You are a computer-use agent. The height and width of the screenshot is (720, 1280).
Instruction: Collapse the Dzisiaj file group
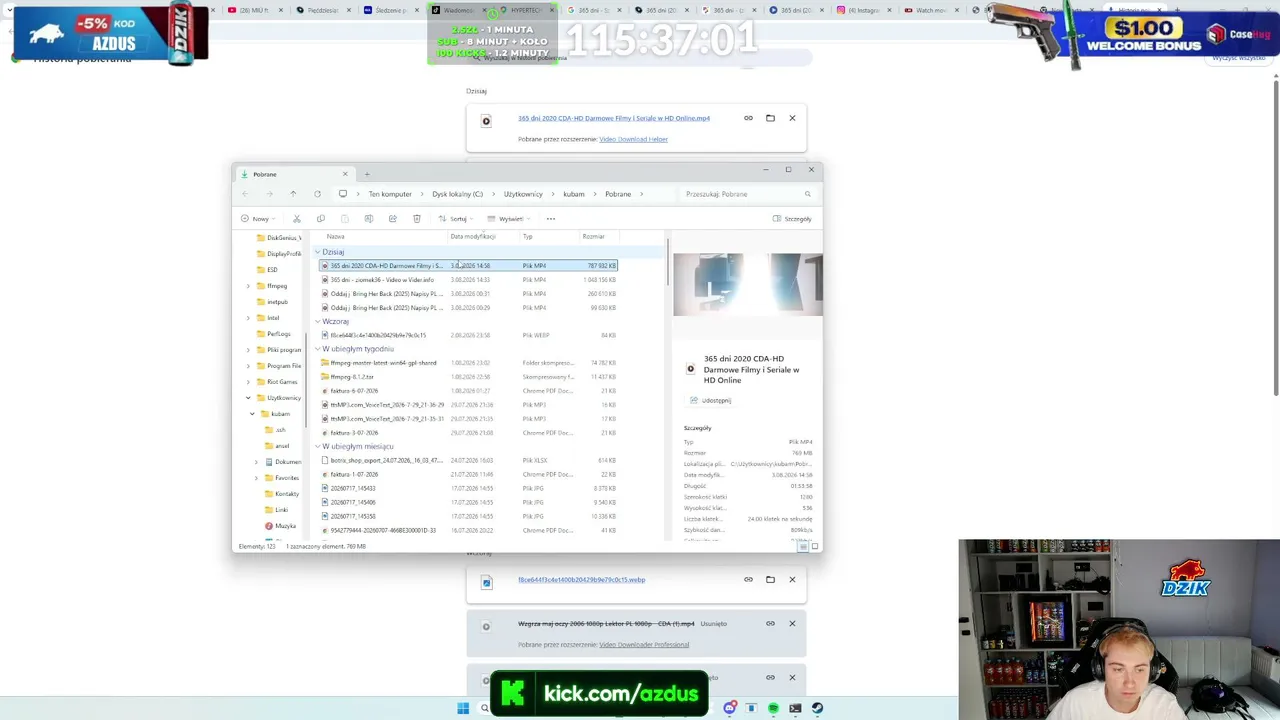click(x=317, y=252)
